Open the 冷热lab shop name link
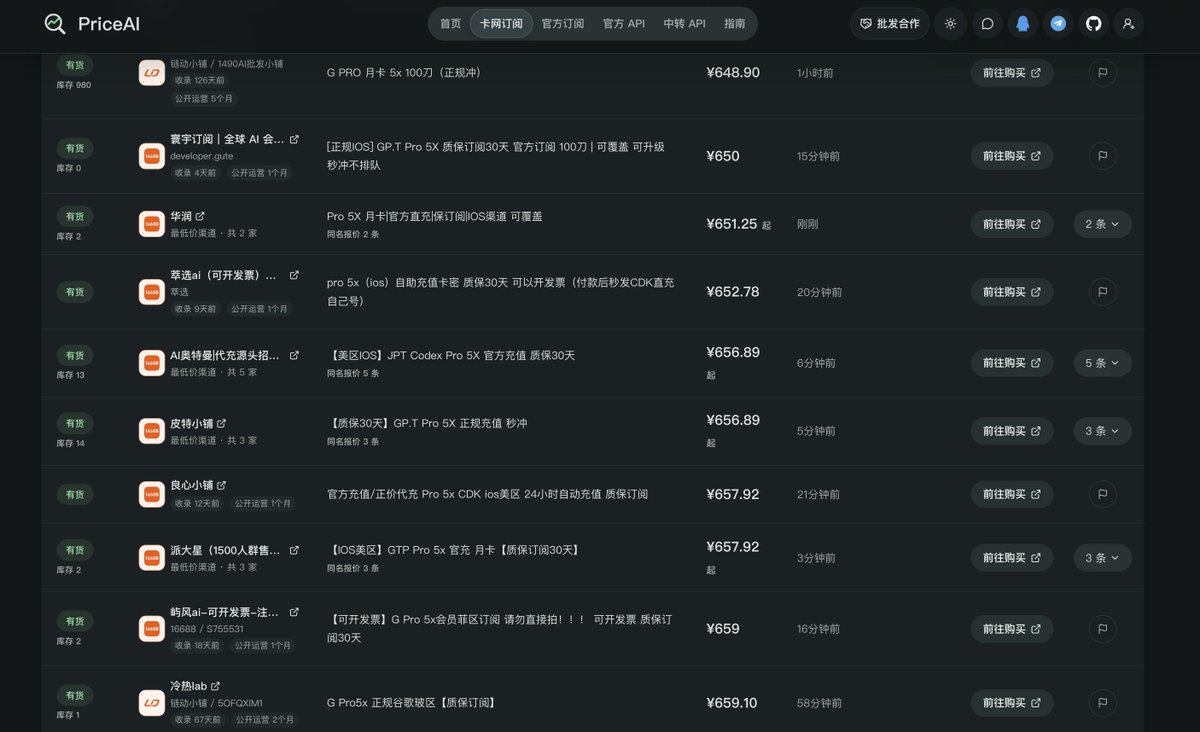 point(189,686)
